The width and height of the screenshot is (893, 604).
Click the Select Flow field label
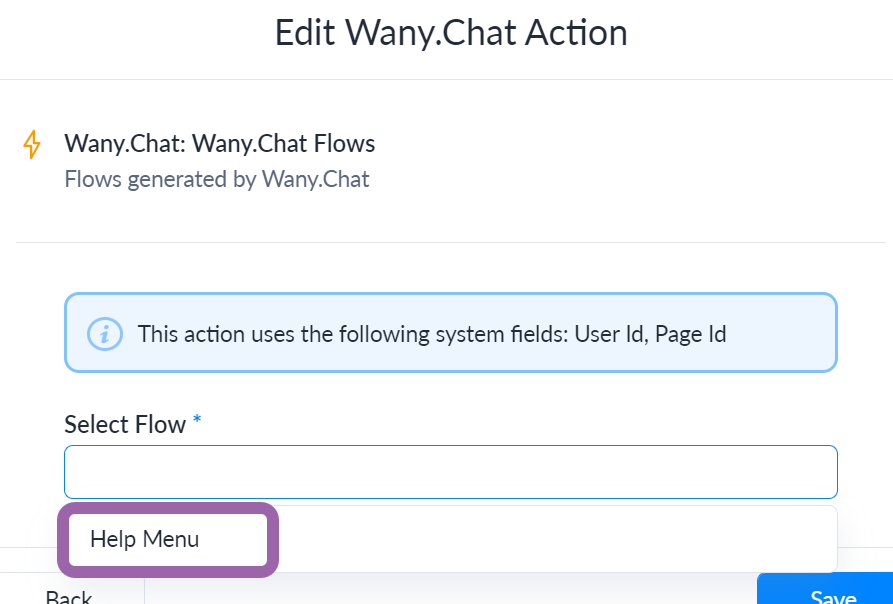(125, 425)
